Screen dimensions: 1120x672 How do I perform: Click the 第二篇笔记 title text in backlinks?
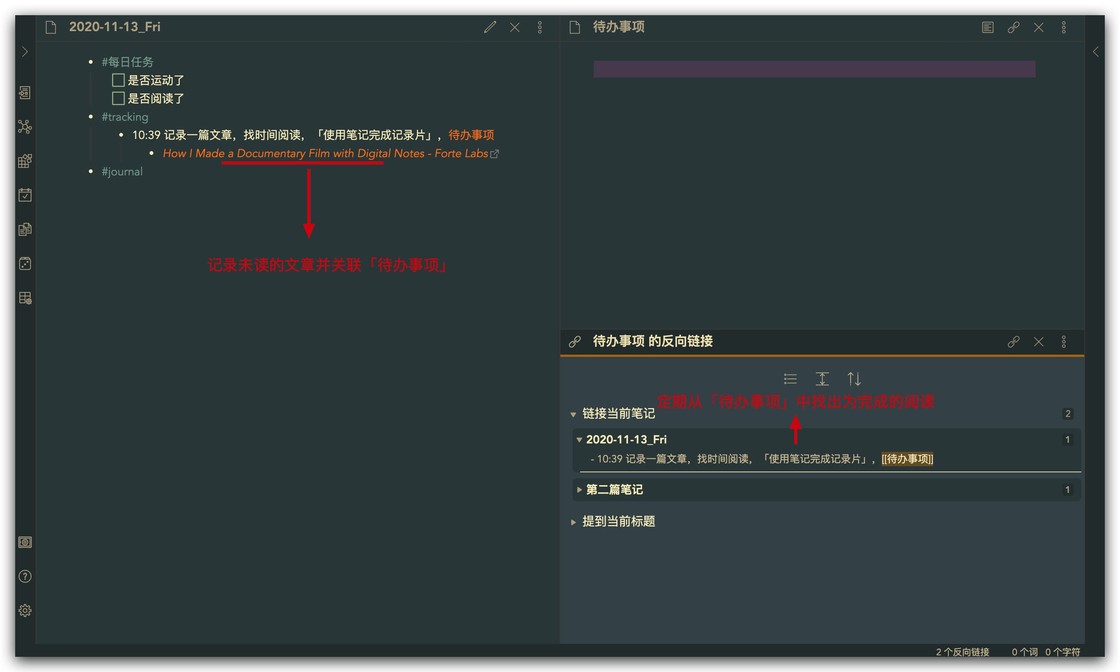point(614,490)
